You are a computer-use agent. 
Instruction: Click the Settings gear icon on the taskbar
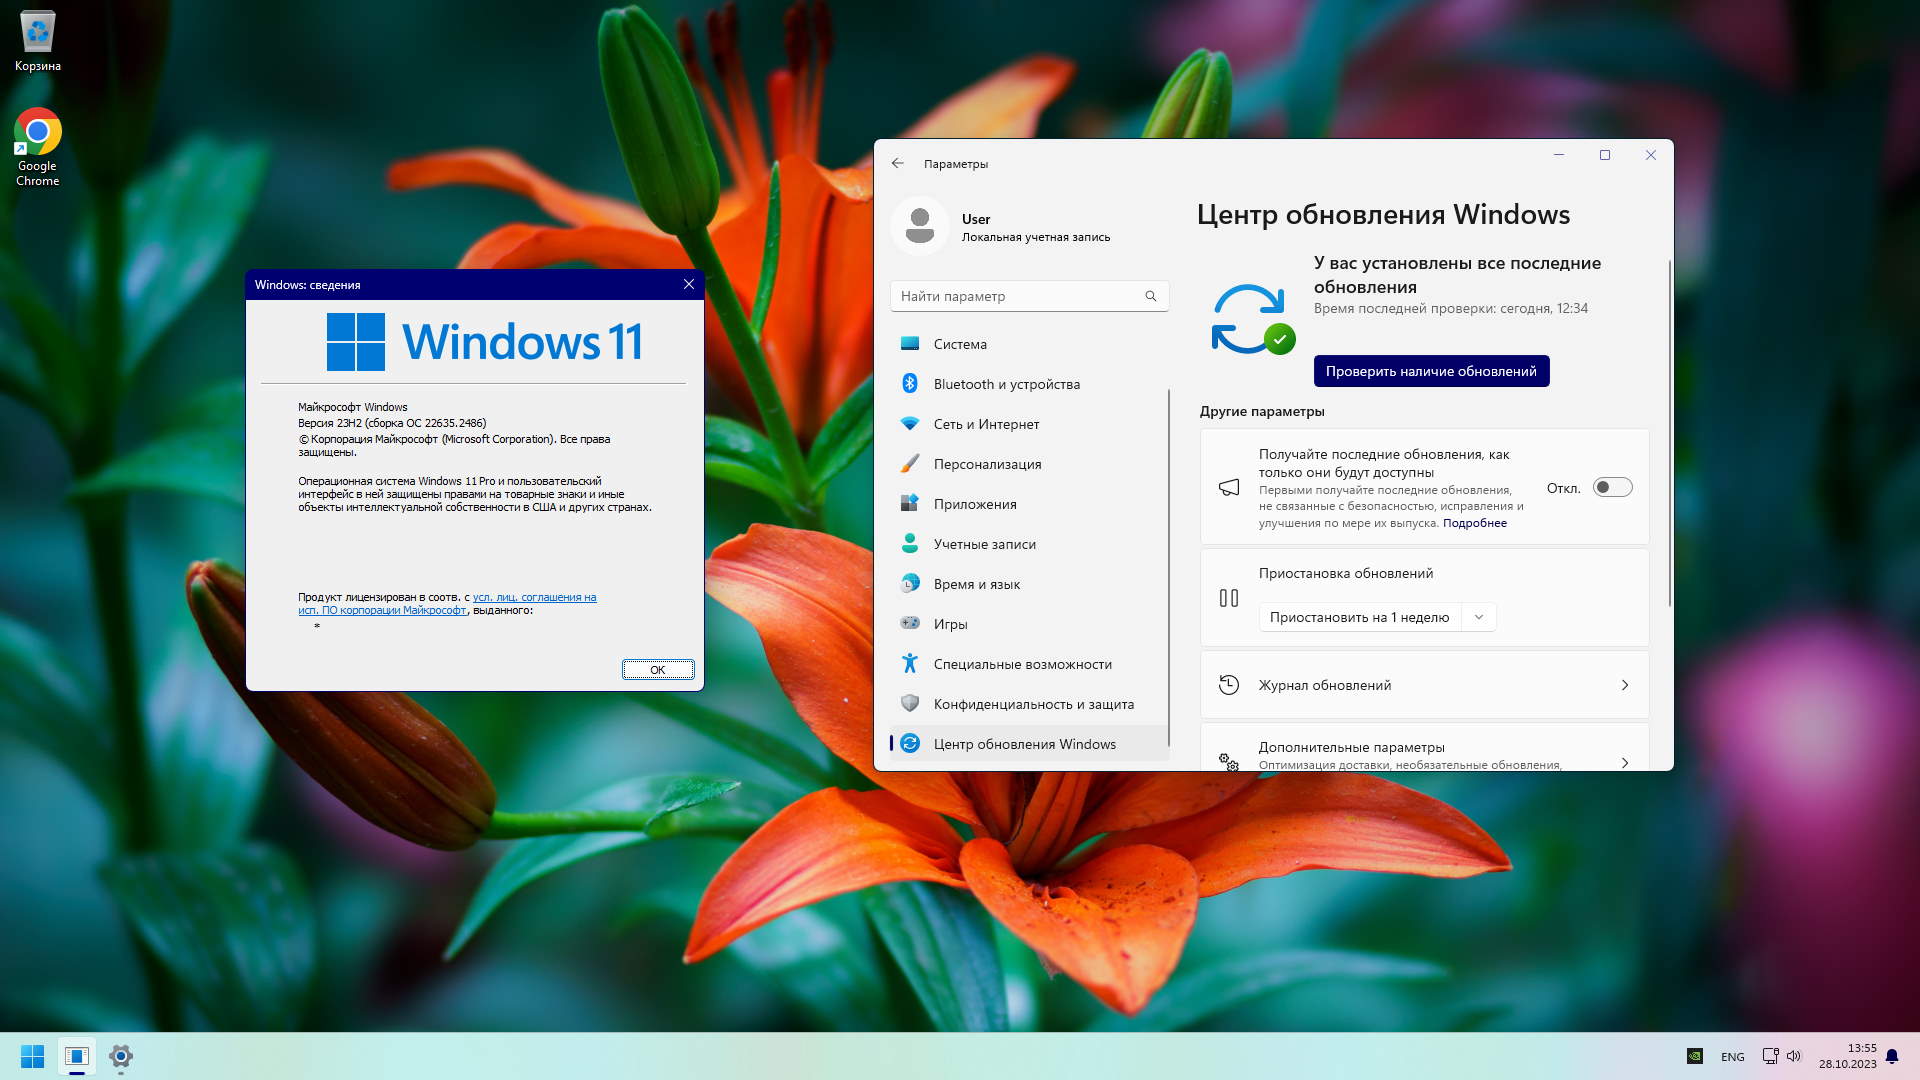[121, 1056]
